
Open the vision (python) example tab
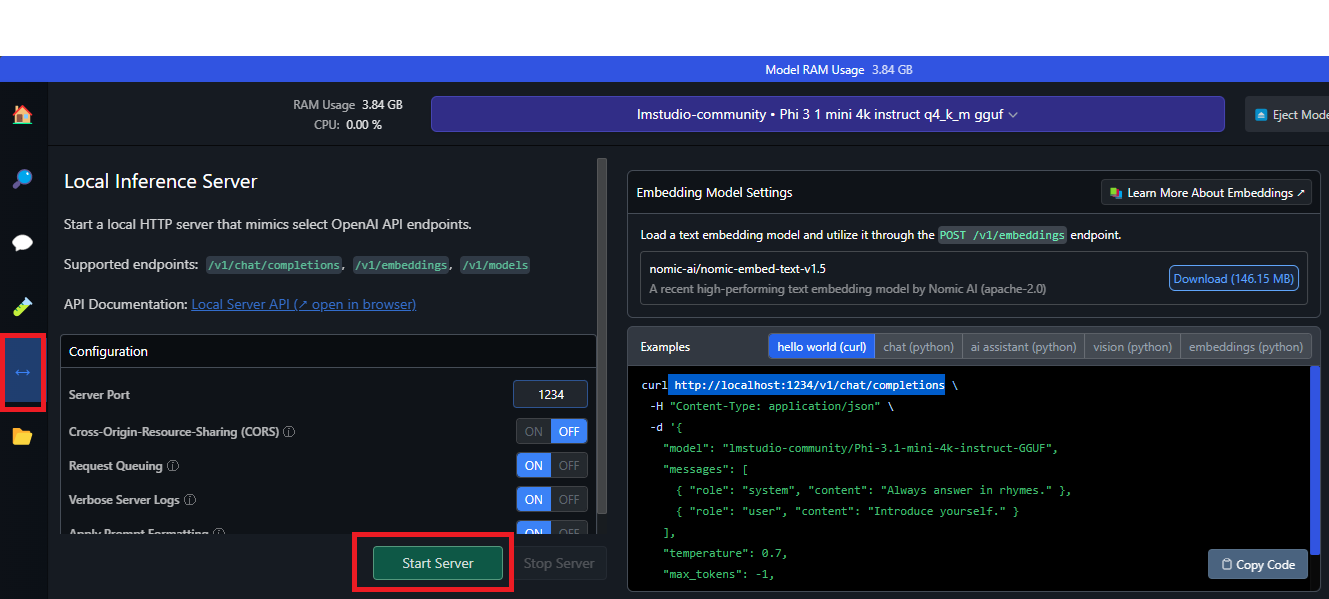point(1131,346)
